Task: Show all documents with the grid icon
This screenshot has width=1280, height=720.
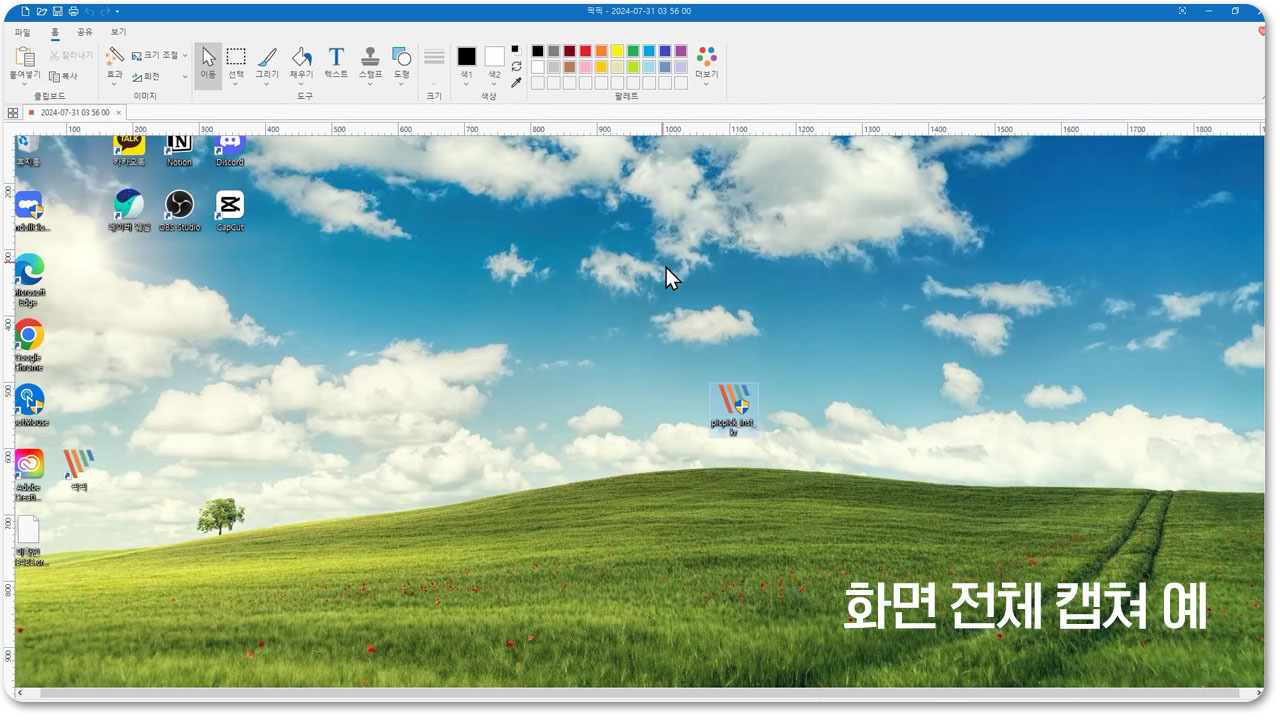Action: [13, 113]
